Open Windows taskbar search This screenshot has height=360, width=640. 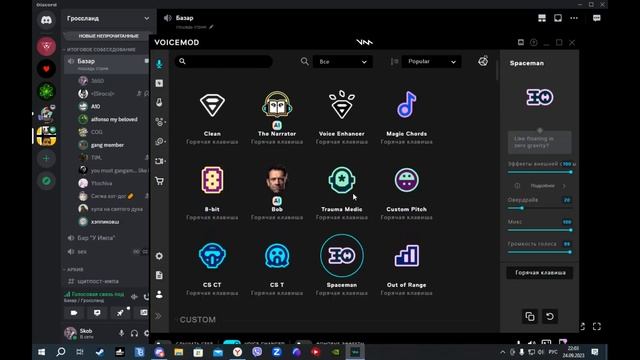coord(61,352)
